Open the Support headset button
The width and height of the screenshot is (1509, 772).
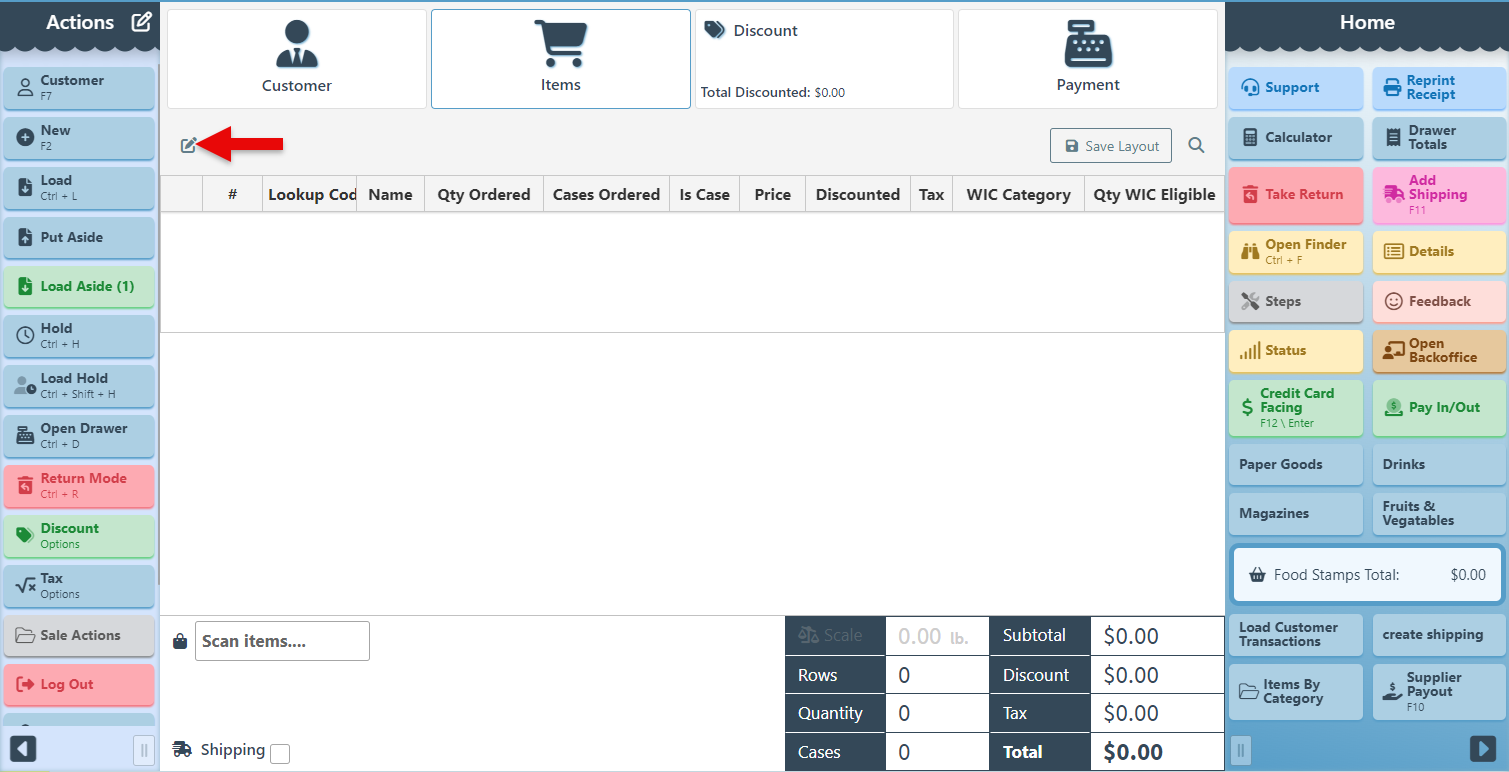coord(1295,88)
